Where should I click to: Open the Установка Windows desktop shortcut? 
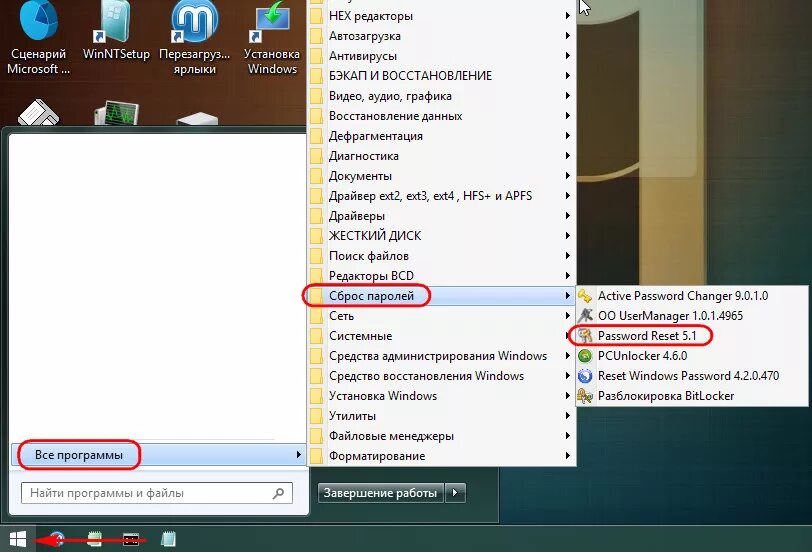(x=272, y=37)
